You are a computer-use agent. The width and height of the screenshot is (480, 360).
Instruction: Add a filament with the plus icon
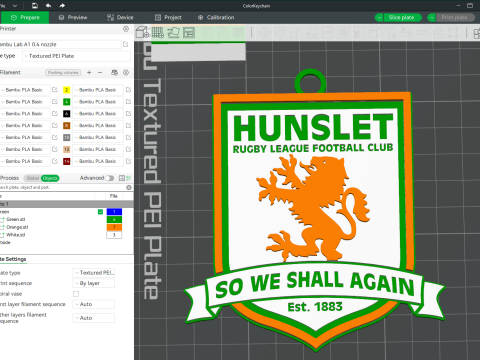coord(89,72)
